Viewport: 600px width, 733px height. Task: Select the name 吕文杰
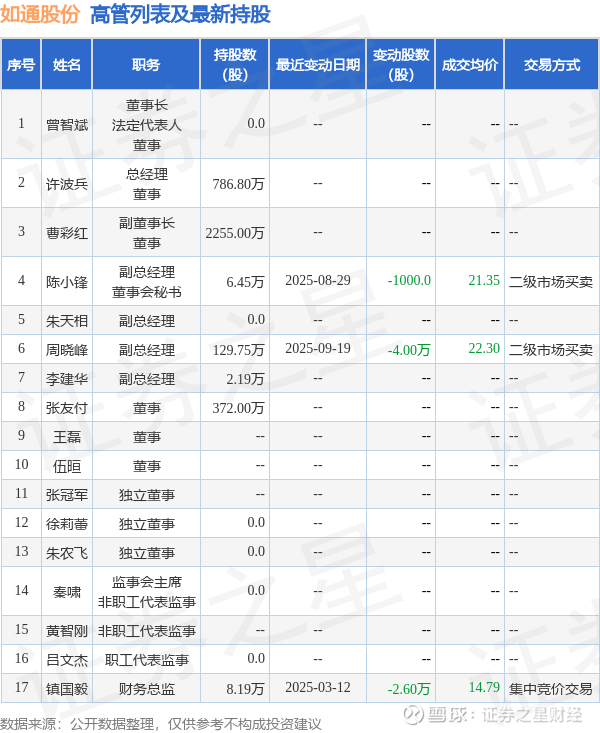coord(67,660)
